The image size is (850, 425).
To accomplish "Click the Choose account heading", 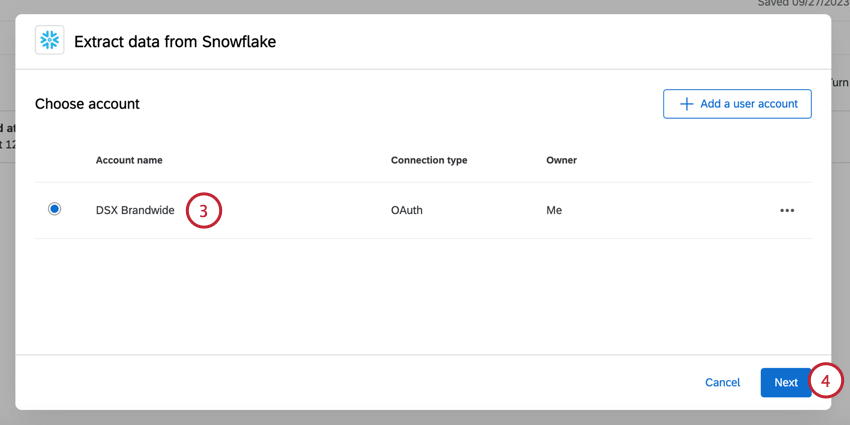I will click(87, 104).
